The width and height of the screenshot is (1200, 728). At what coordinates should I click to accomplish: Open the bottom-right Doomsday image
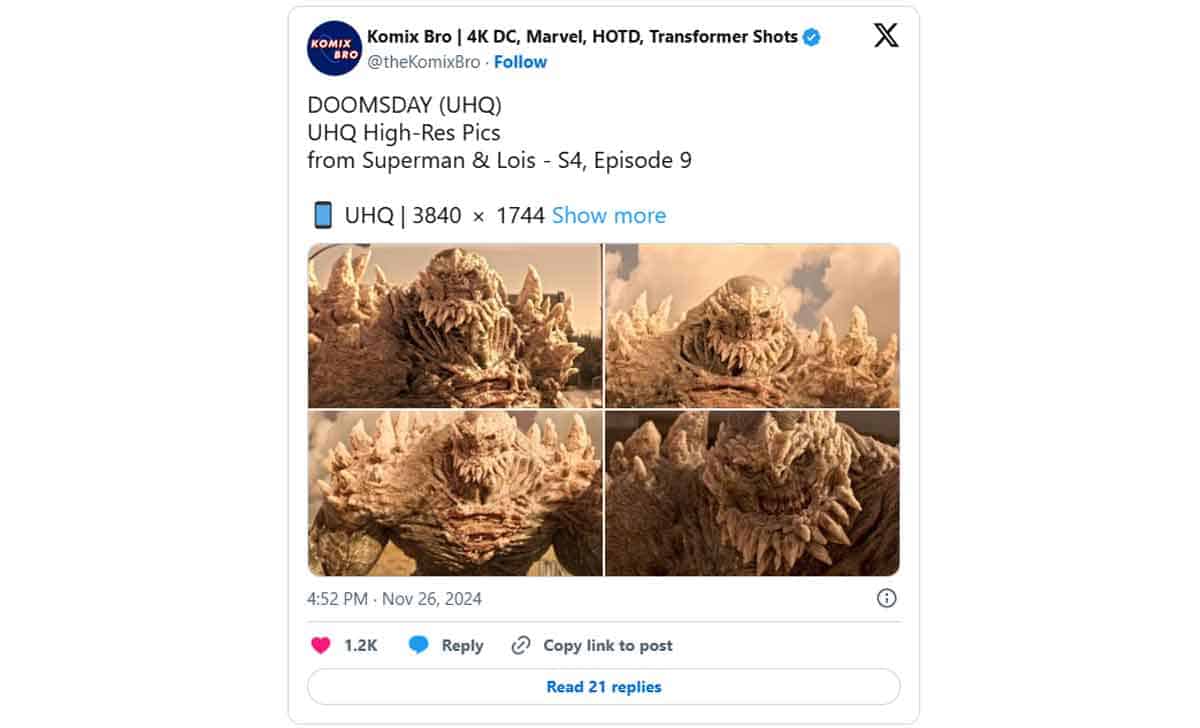click(752, 493)
